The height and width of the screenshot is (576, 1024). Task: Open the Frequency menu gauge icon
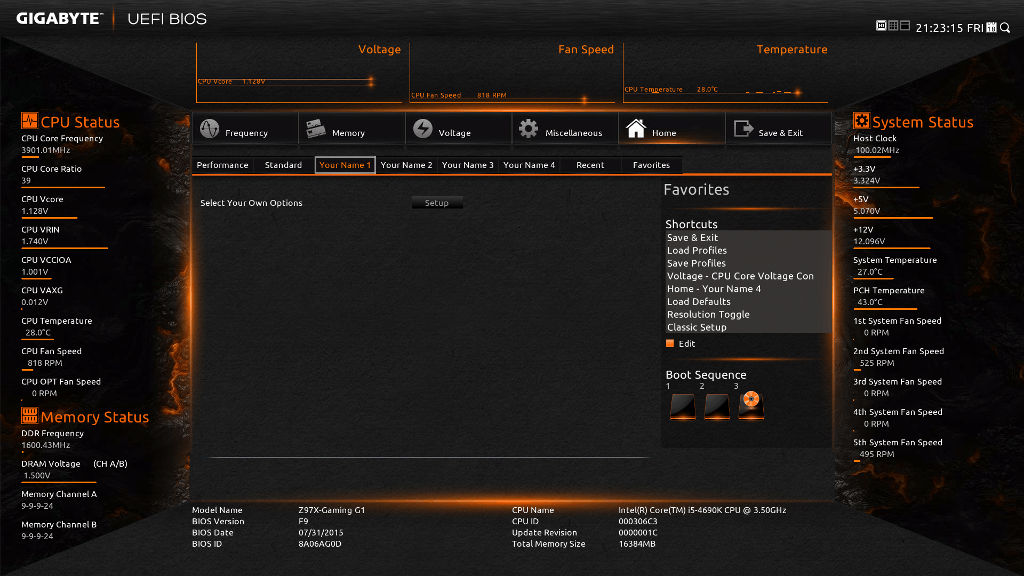[210, 129]
